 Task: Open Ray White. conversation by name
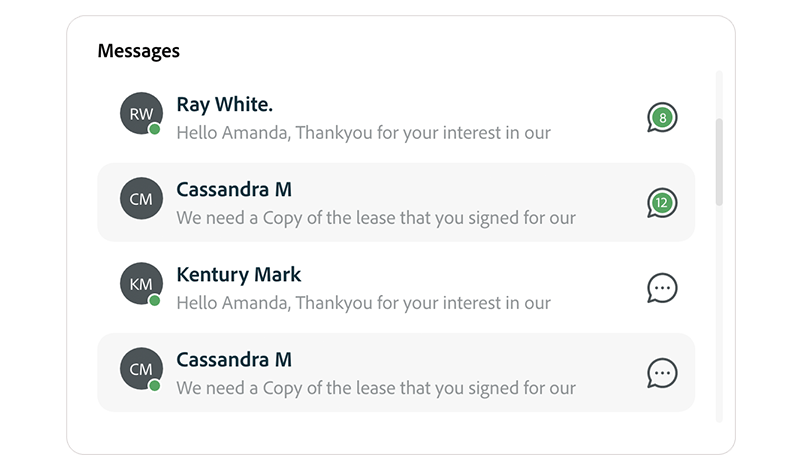click(x=225, y=104)
